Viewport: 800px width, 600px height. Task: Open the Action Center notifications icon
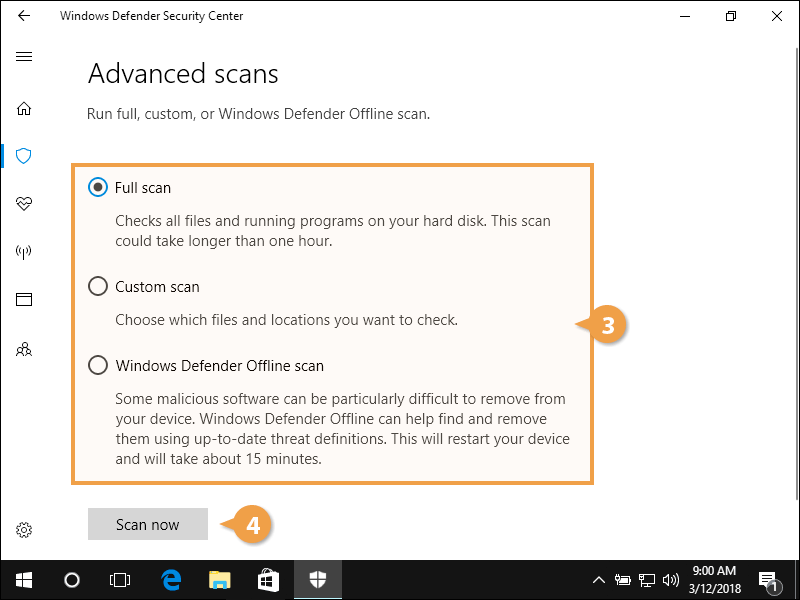pos(769,580)
